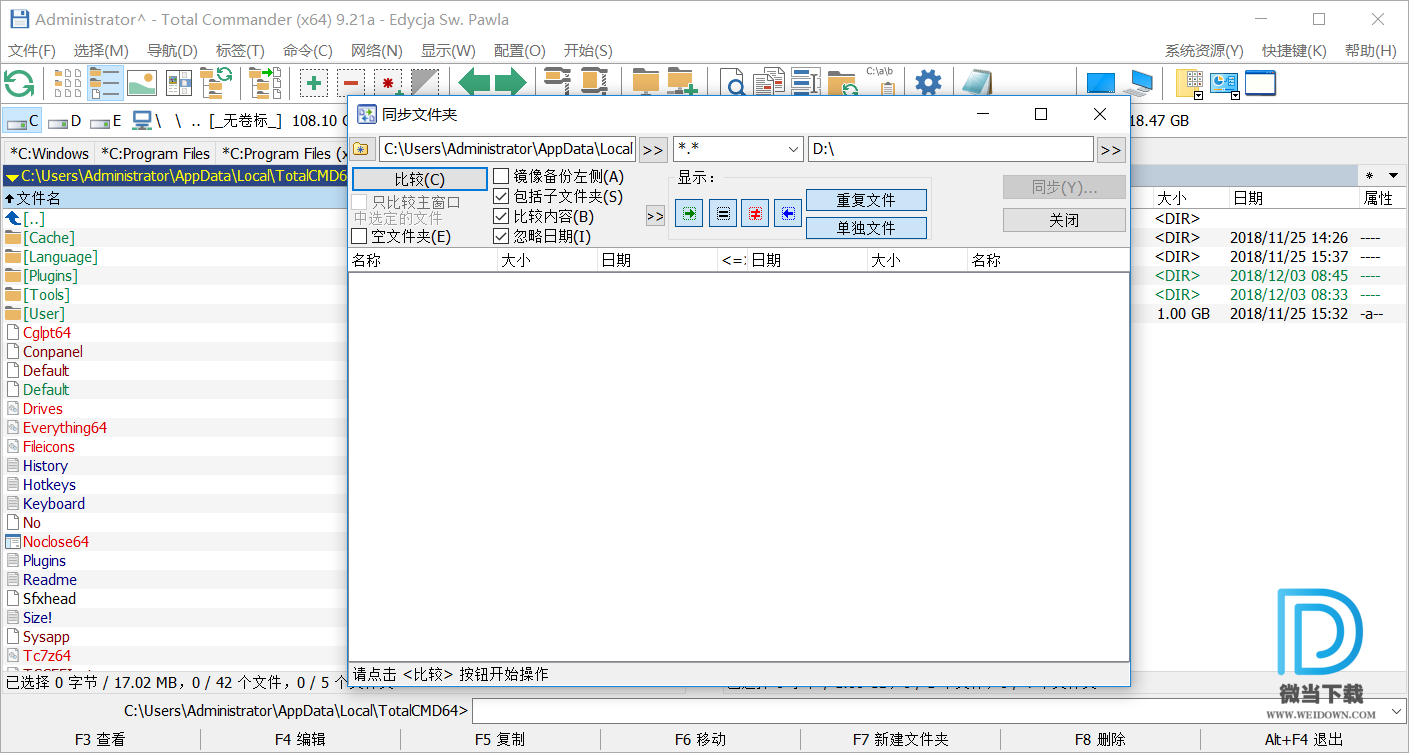
Task: Toggle the 单独文件 singles button
Action: pyautogui.click(x=866, y=228)
